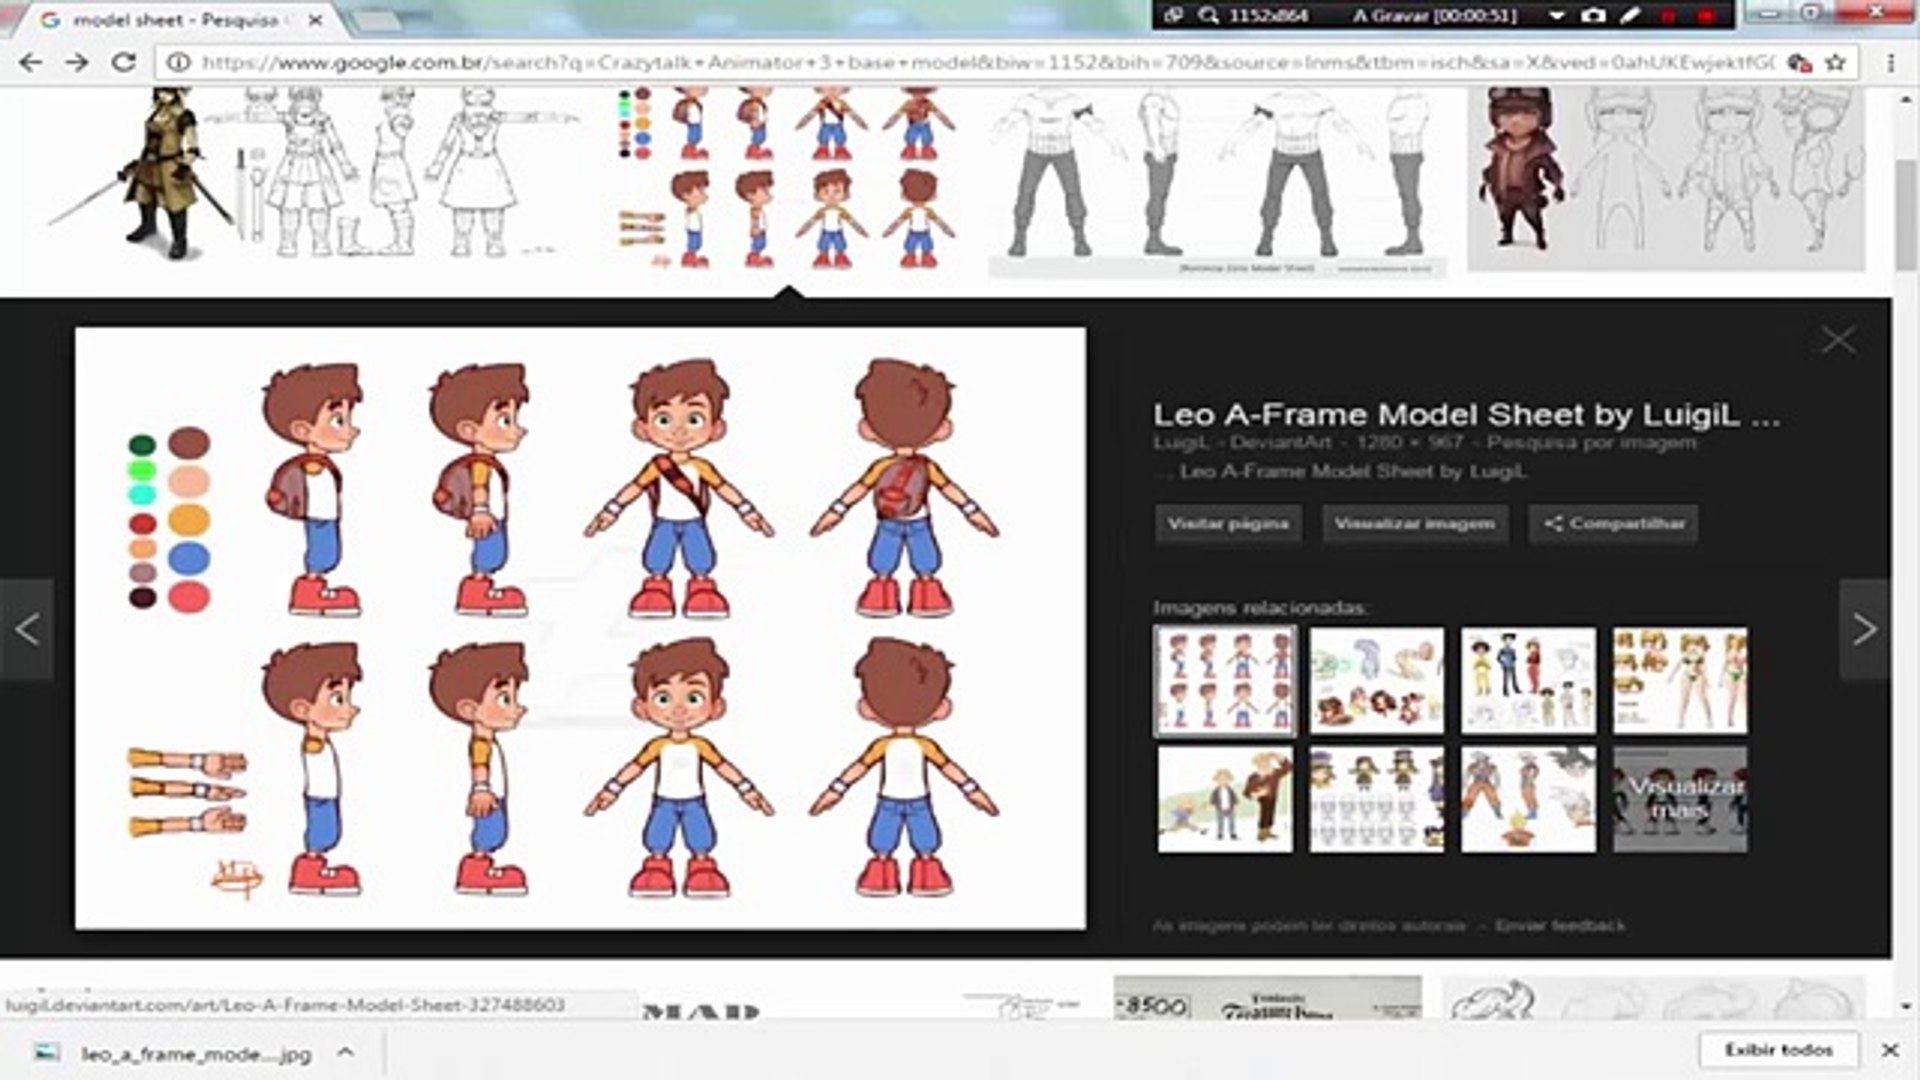This screenshot has width=1920, height=1080.
Task: Open the first related image, Leo model sheet
Action: pos(1225,681)
